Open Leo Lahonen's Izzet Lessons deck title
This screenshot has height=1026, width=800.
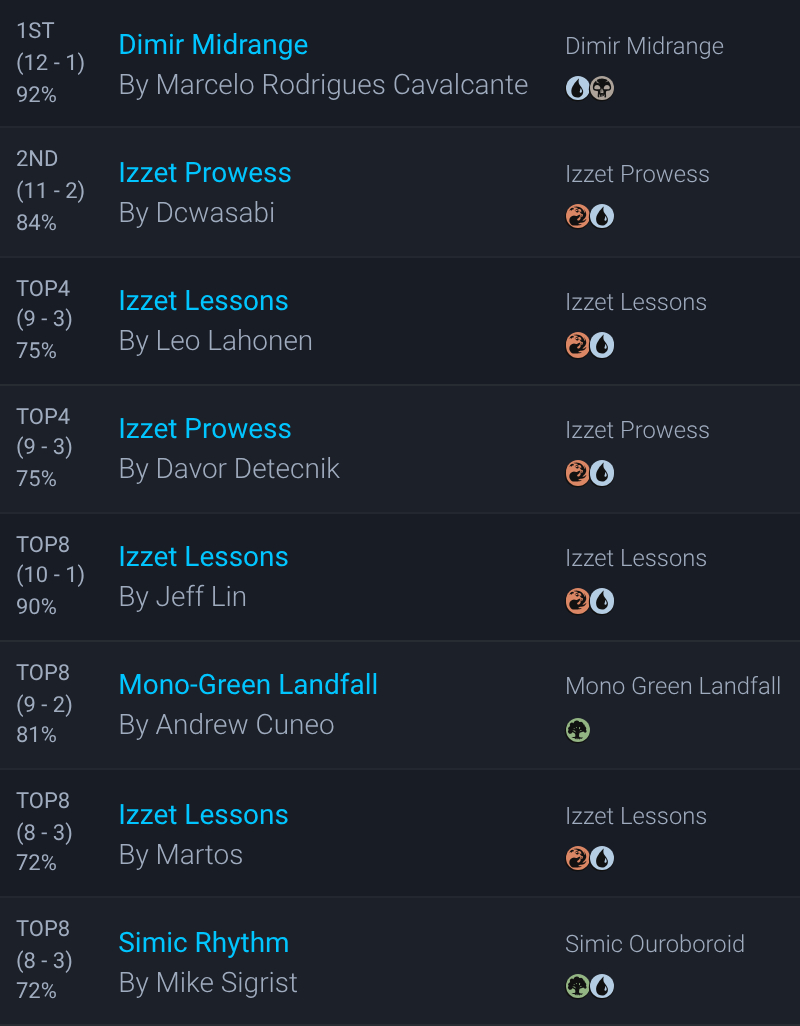point(203,301)
